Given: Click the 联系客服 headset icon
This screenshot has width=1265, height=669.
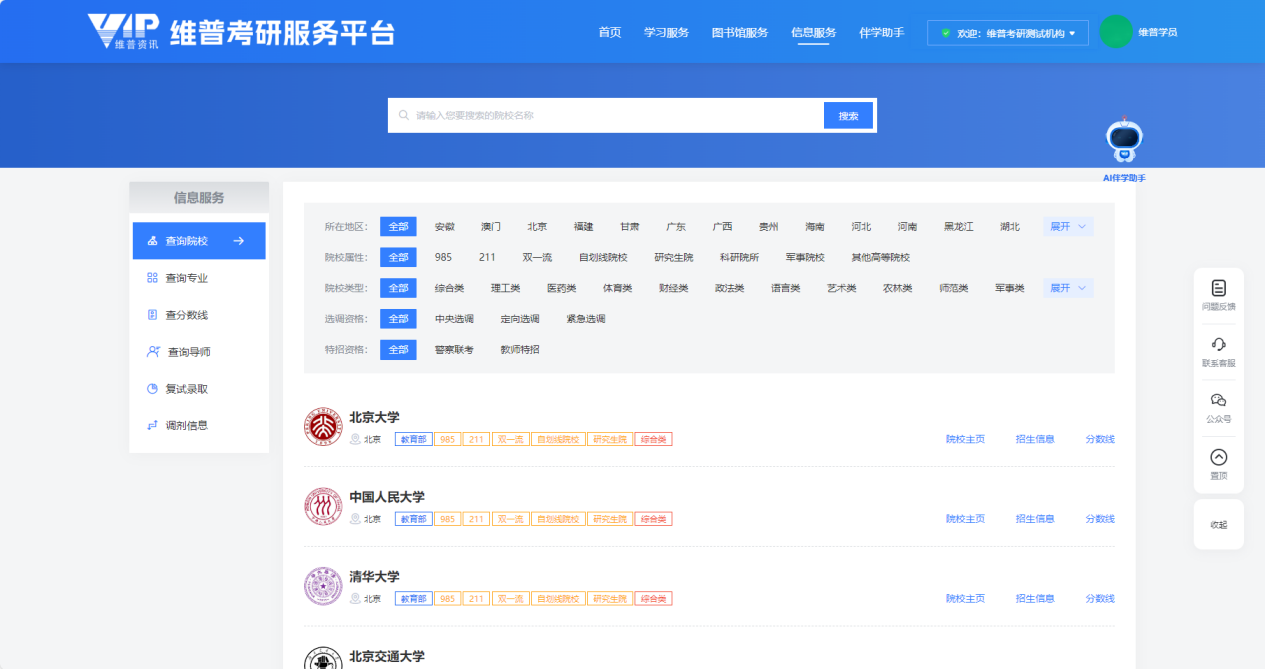Looking at the screenshot, I should coord(1218,345).
